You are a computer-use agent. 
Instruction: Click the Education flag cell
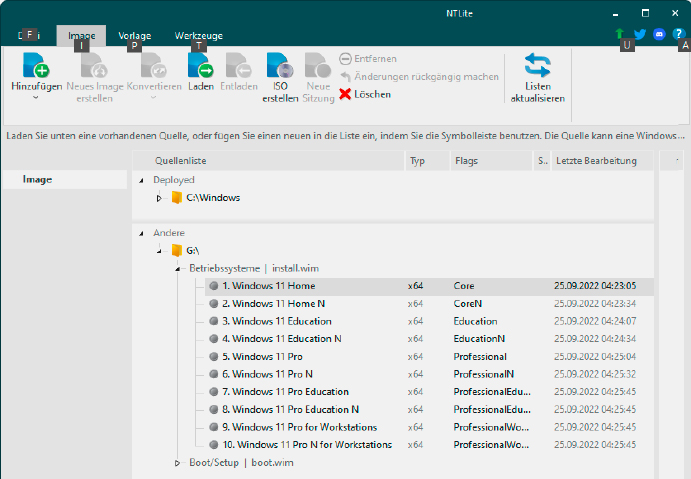[475, 321]
